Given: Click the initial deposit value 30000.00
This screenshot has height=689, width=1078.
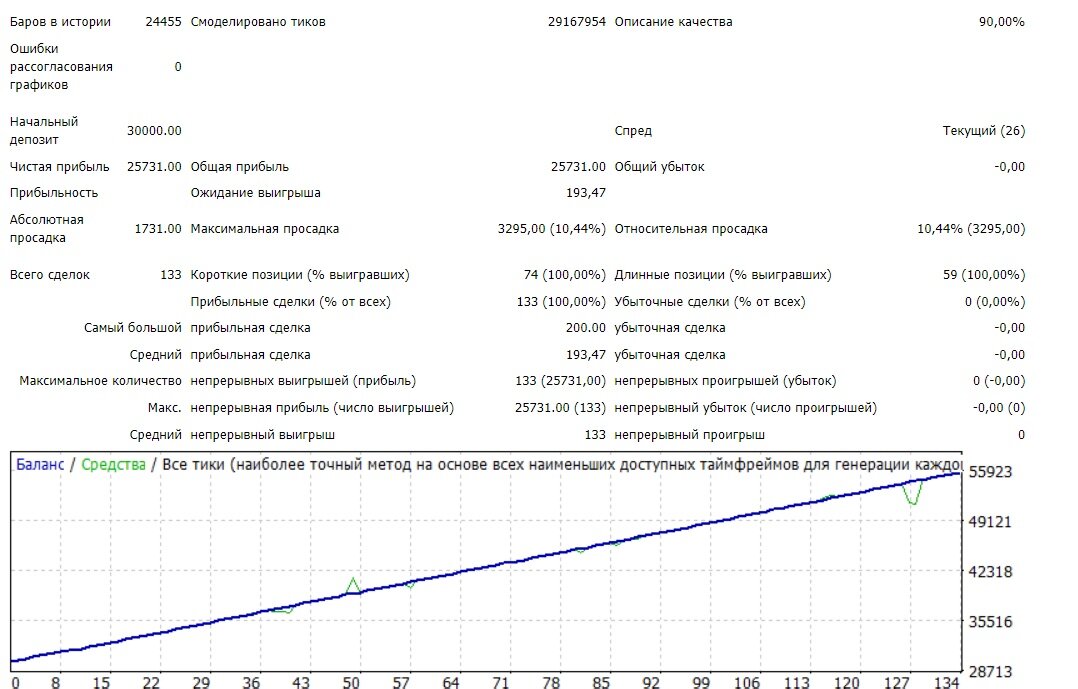Looking at the screenshot, I should [154, 130].
